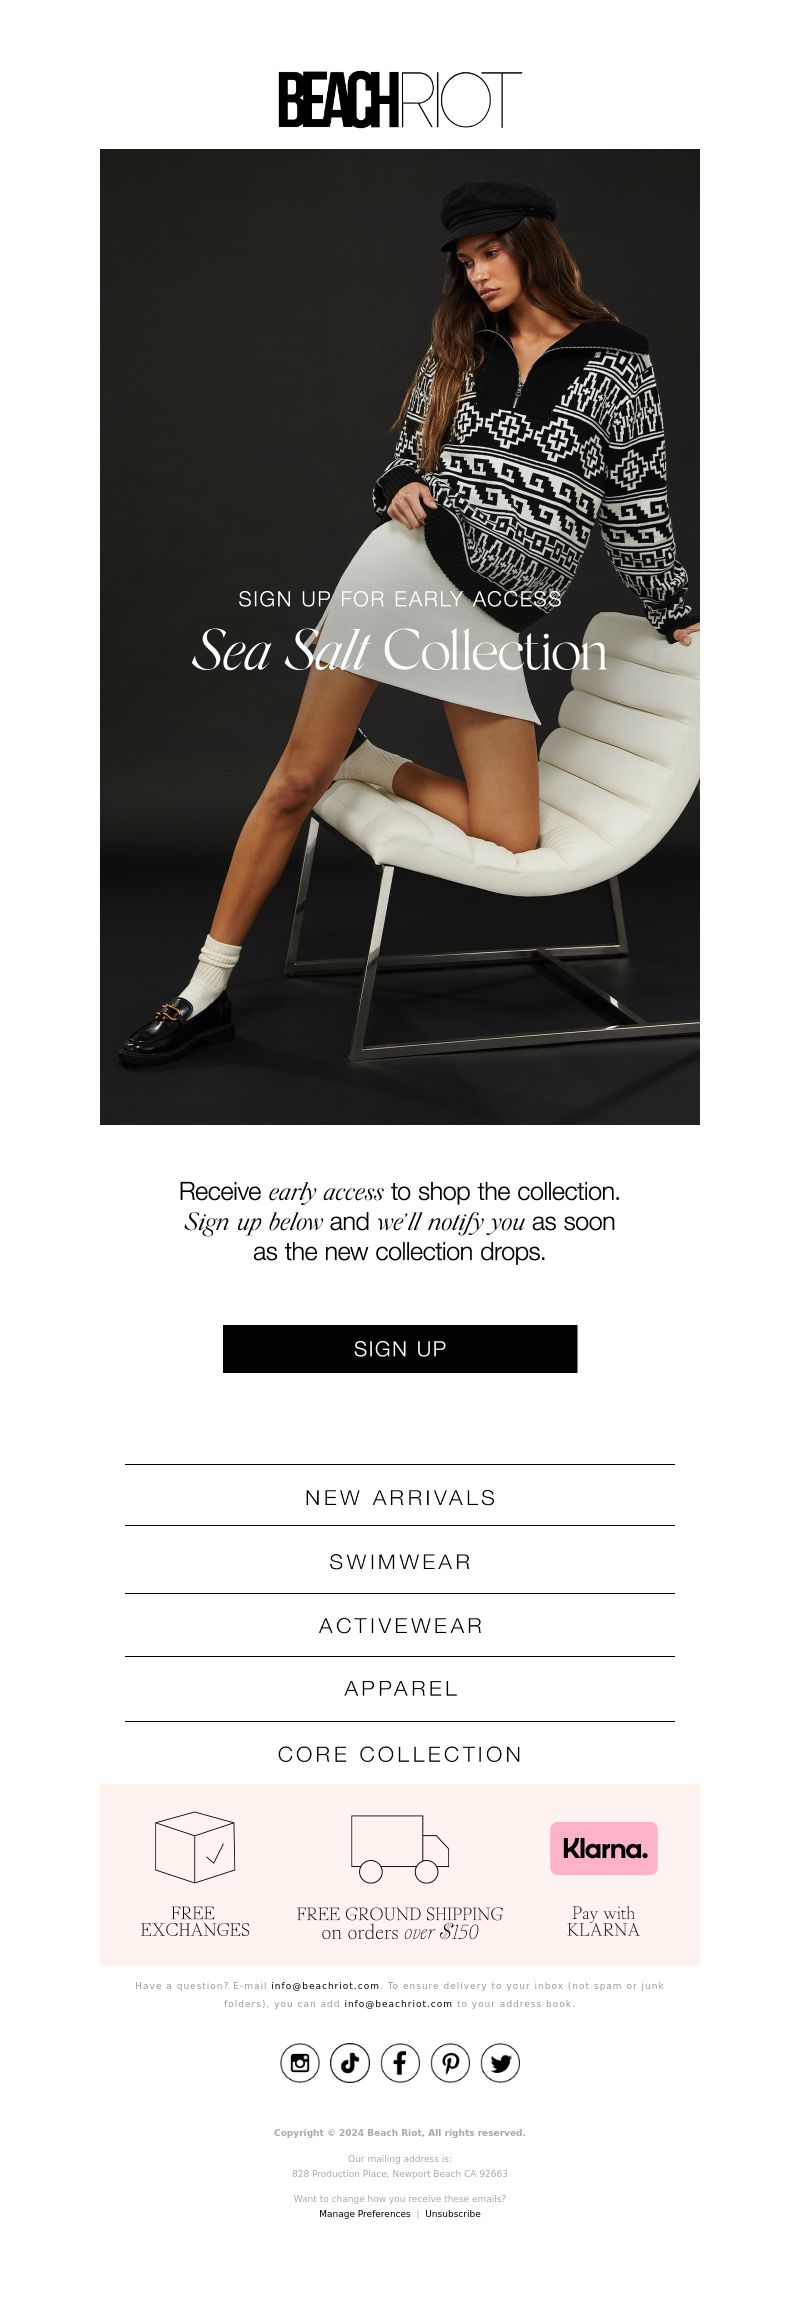Open the Pinterest social icon
This screenshot has height=2301, width=800.
pyautogui.click(x=450, y=2062)
